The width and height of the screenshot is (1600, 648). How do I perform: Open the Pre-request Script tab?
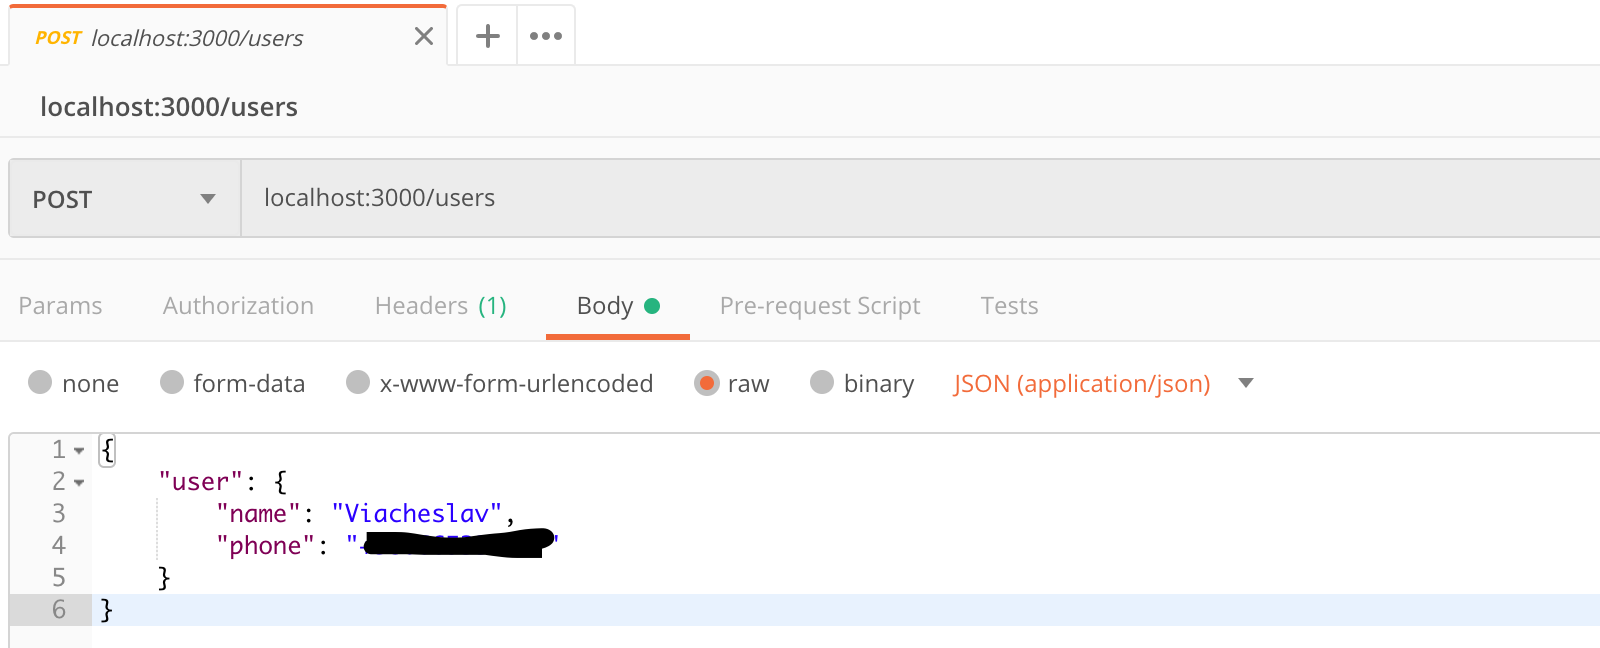click(x=820, y=306)
